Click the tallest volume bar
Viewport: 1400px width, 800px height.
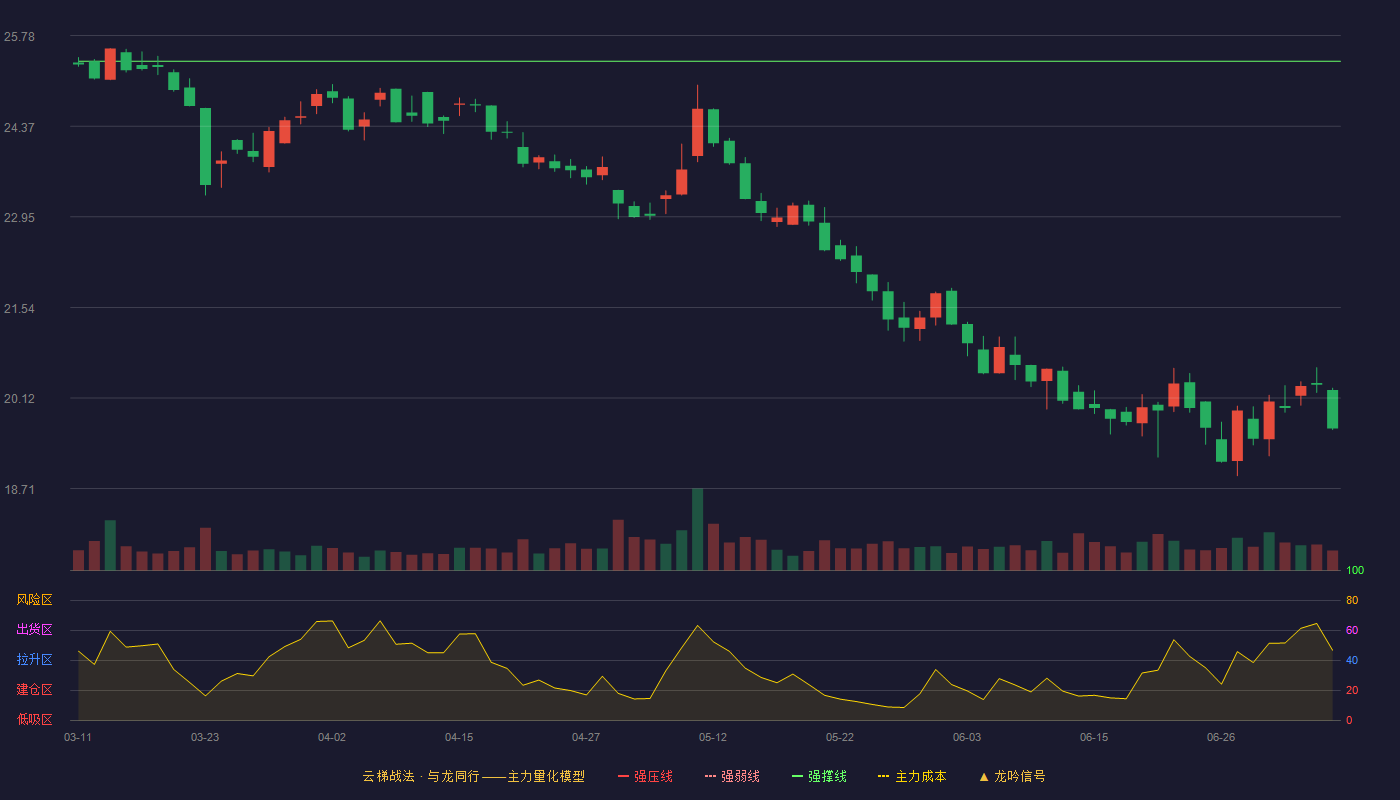click(697, 529)
